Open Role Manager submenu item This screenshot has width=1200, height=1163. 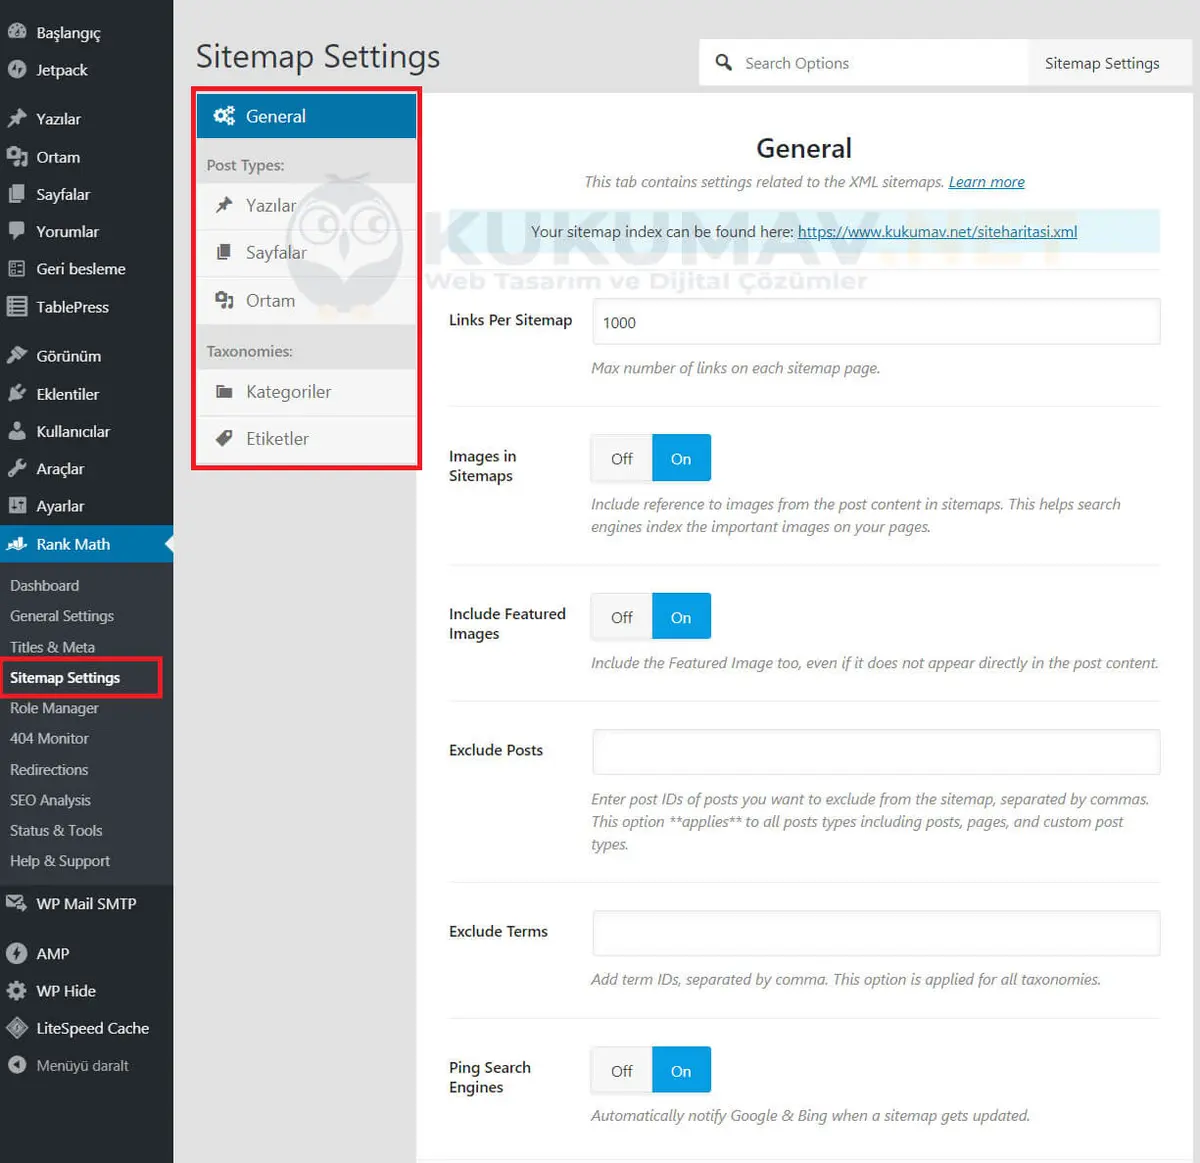[x=54, y=708]
